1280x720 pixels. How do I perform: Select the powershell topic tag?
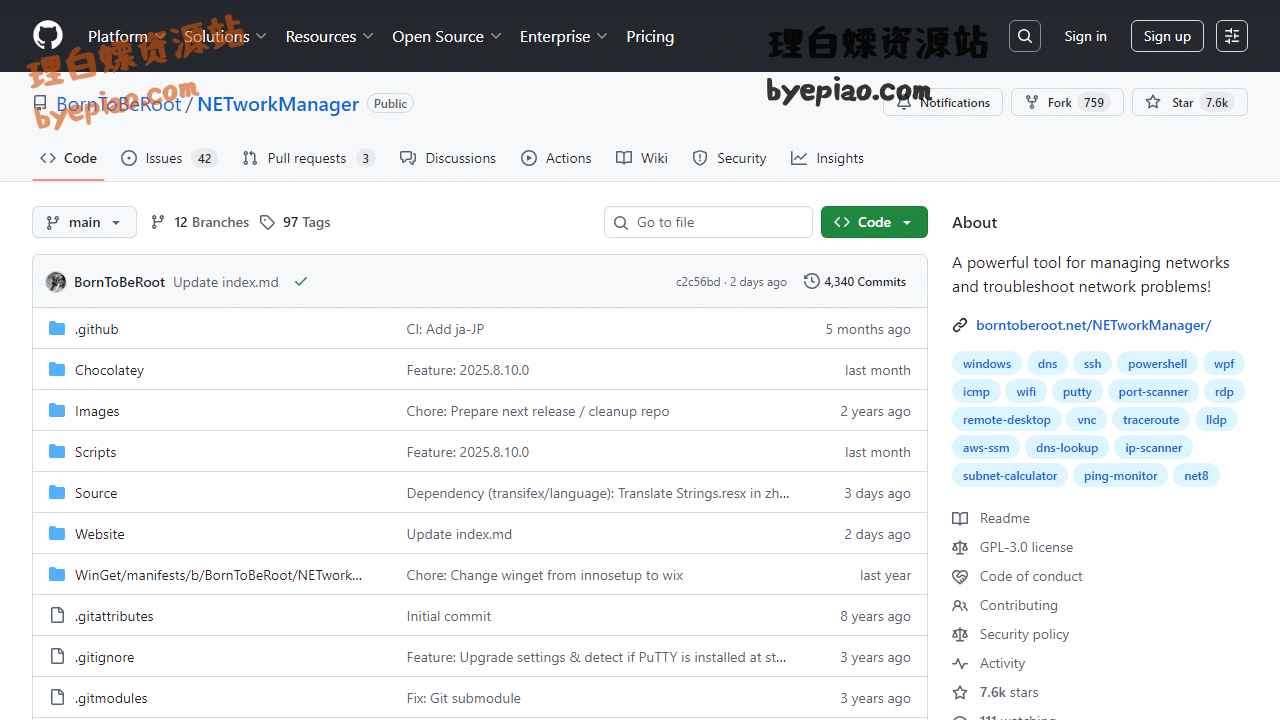pyautogui.click(x=1157, y=364)
